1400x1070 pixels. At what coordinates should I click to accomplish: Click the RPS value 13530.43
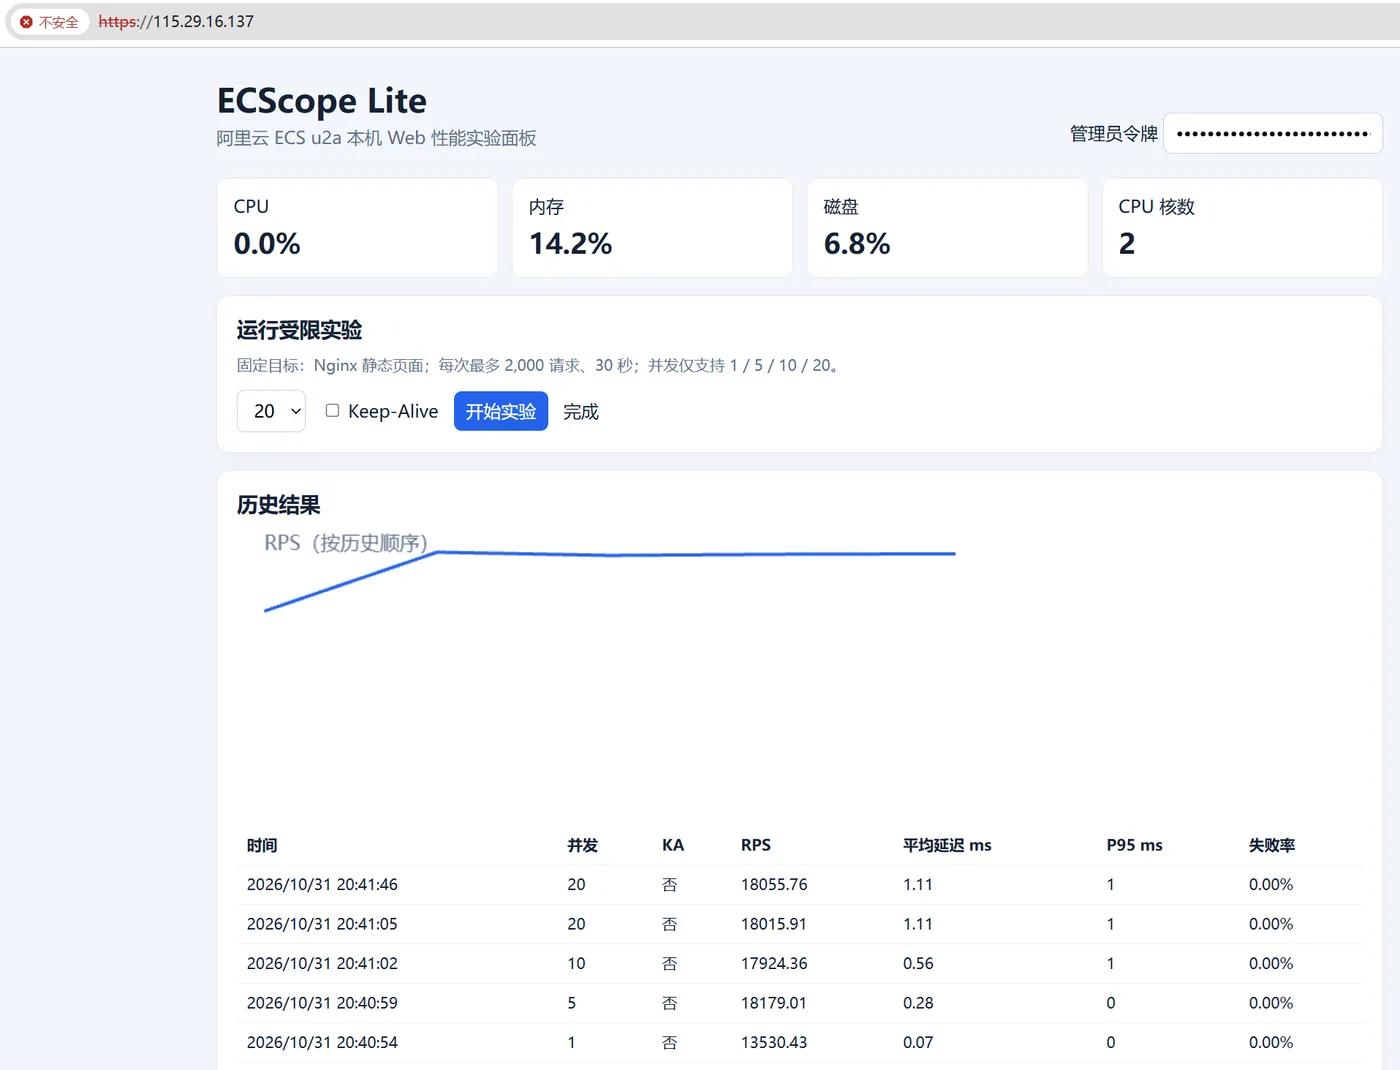click(x=774, y=1043)
